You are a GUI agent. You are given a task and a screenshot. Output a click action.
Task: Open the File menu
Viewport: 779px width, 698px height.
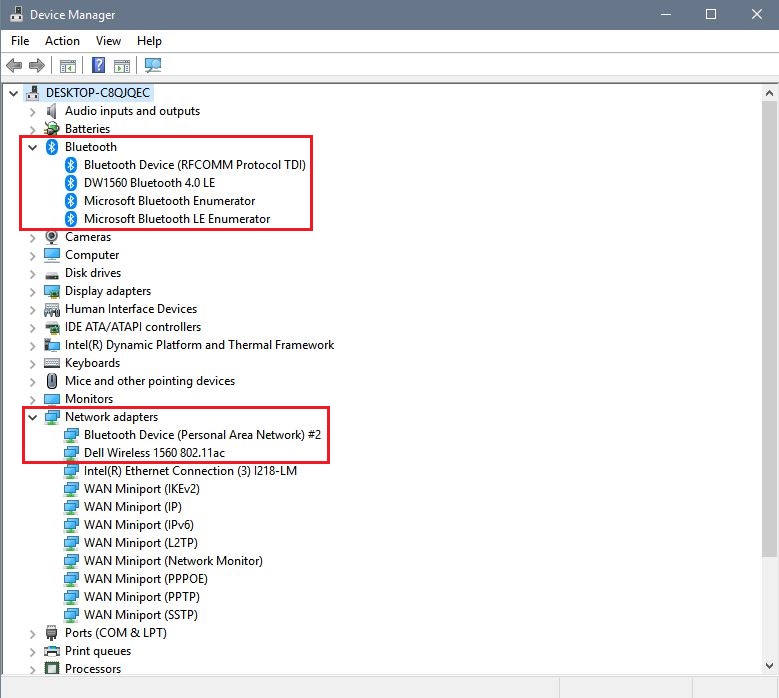20,41
